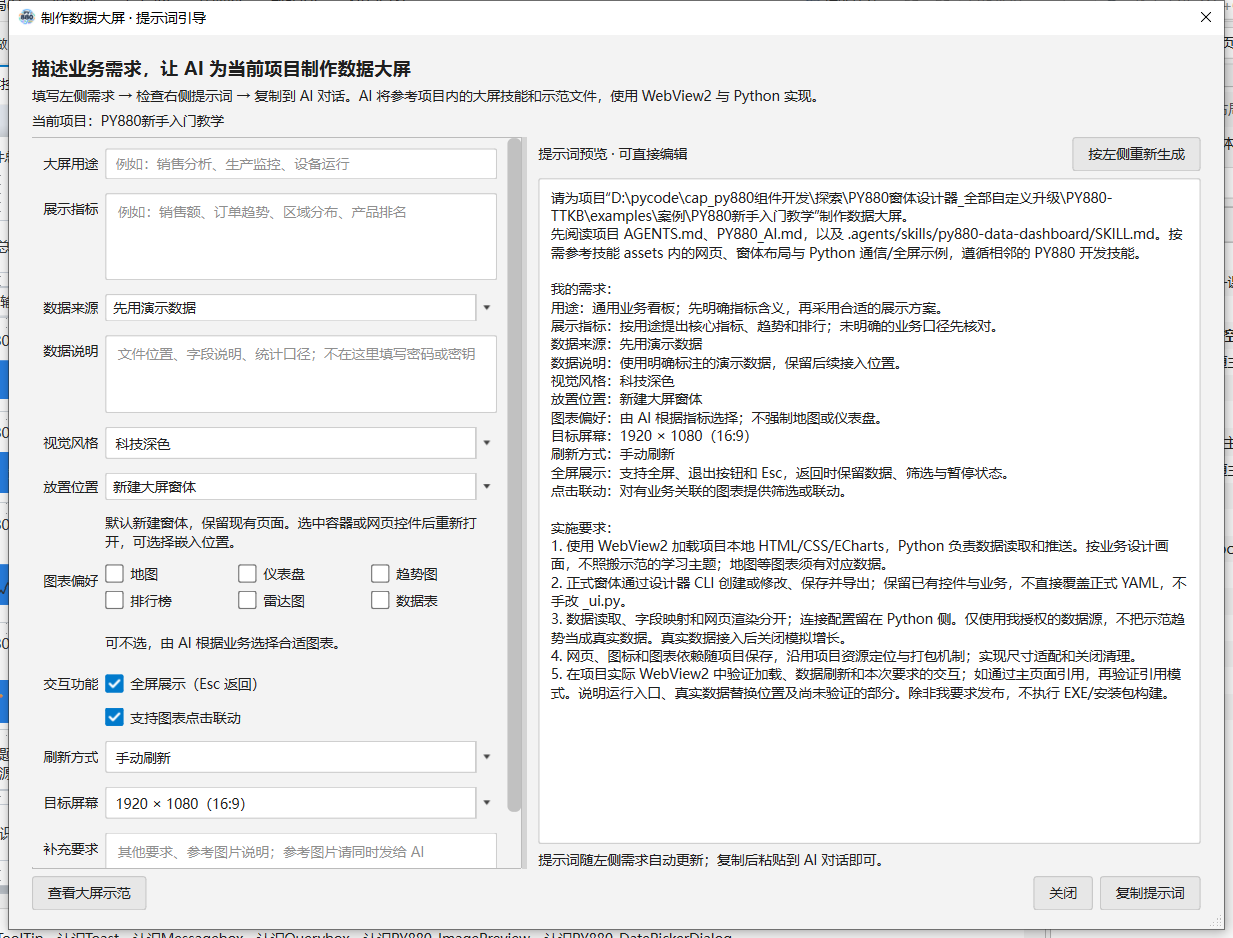Click the 当前项目：PY880新手入门教学 text
This screenshot has width=1233, height=938.
coord(128,121)
